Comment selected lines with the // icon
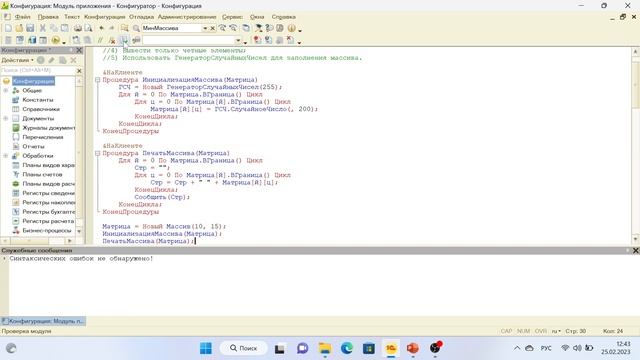The image size is (640, 360). click(100, 40)
